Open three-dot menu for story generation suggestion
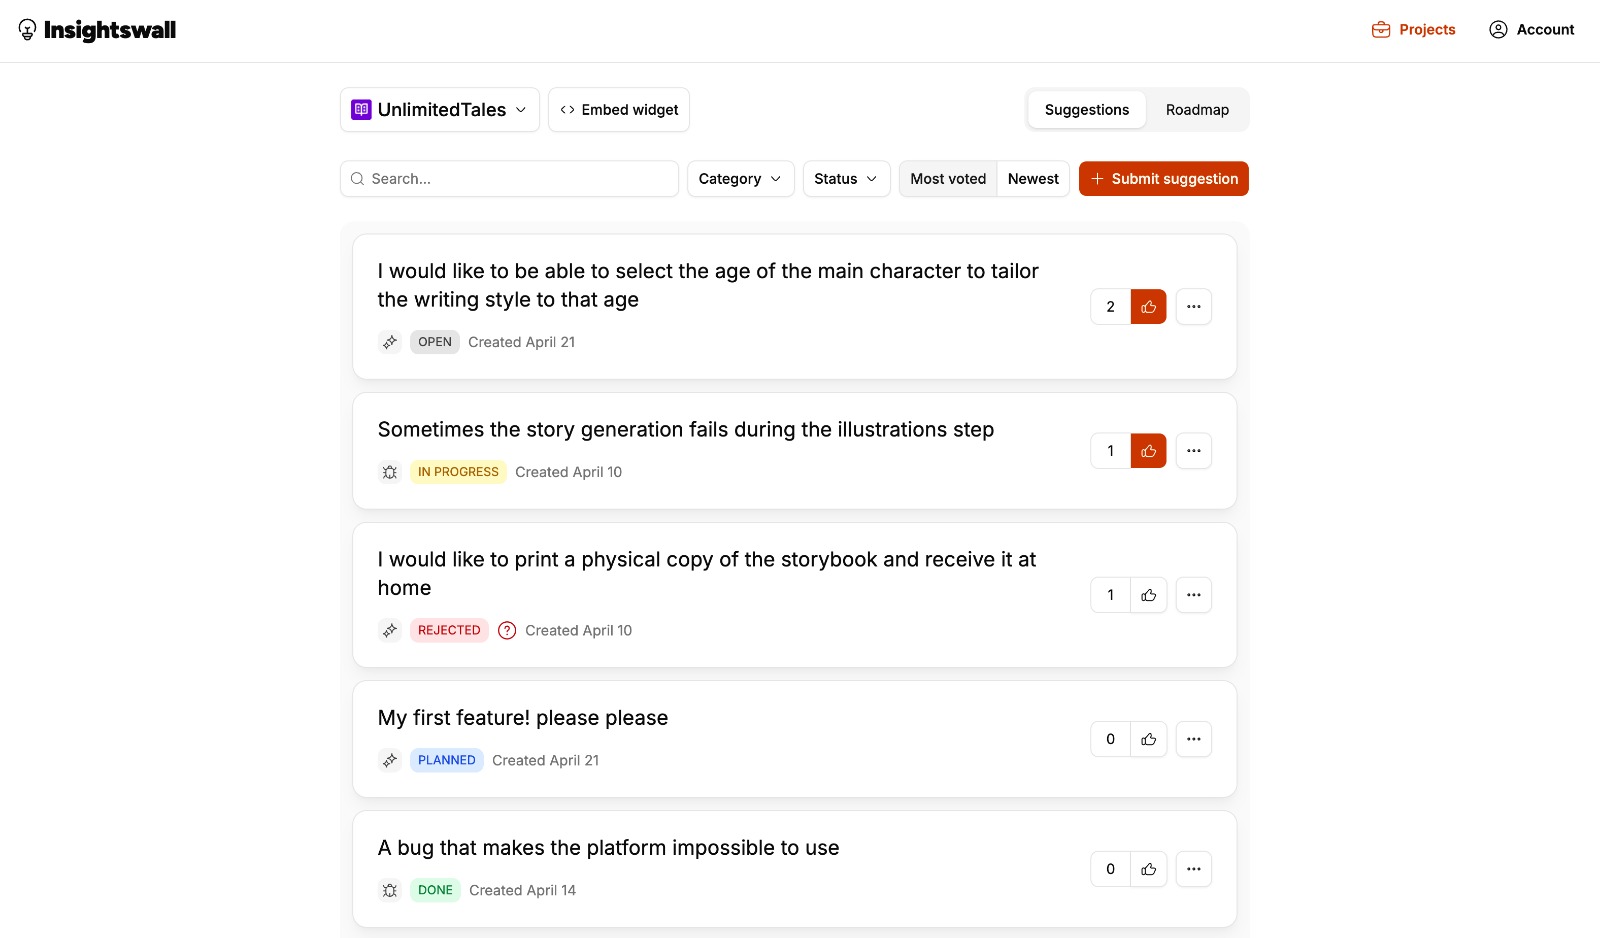 1193,451
